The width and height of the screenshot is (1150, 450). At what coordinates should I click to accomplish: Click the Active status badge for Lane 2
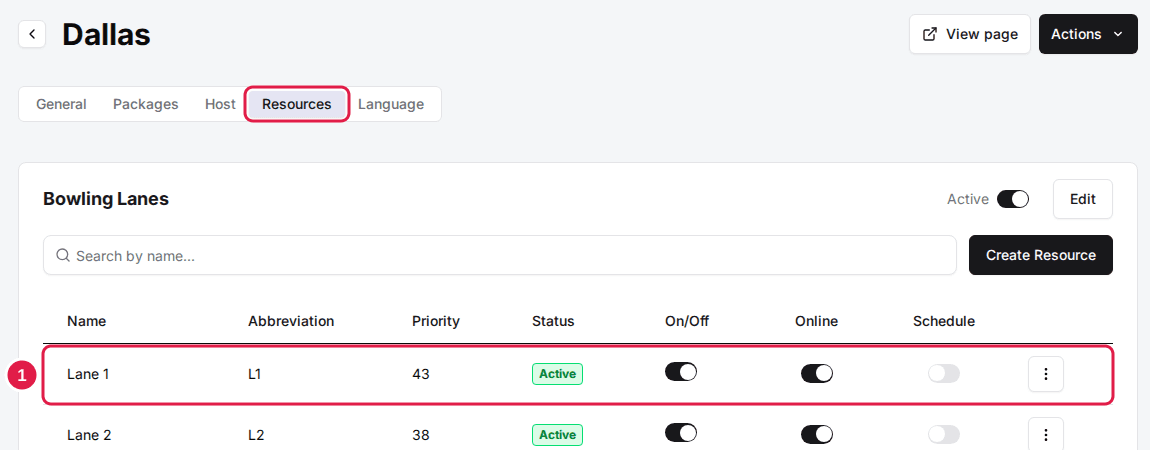[x=557, y=435]
